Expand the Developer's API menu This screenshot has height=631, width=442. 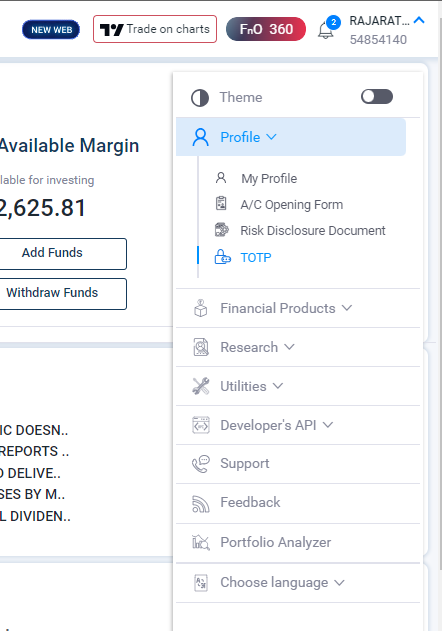298,425
